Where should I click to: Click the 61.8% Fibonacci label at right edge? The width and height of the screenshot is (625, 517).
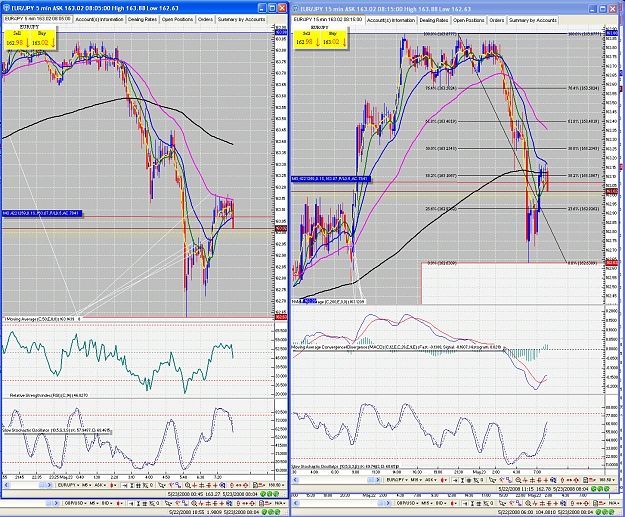tap(584, 121)
